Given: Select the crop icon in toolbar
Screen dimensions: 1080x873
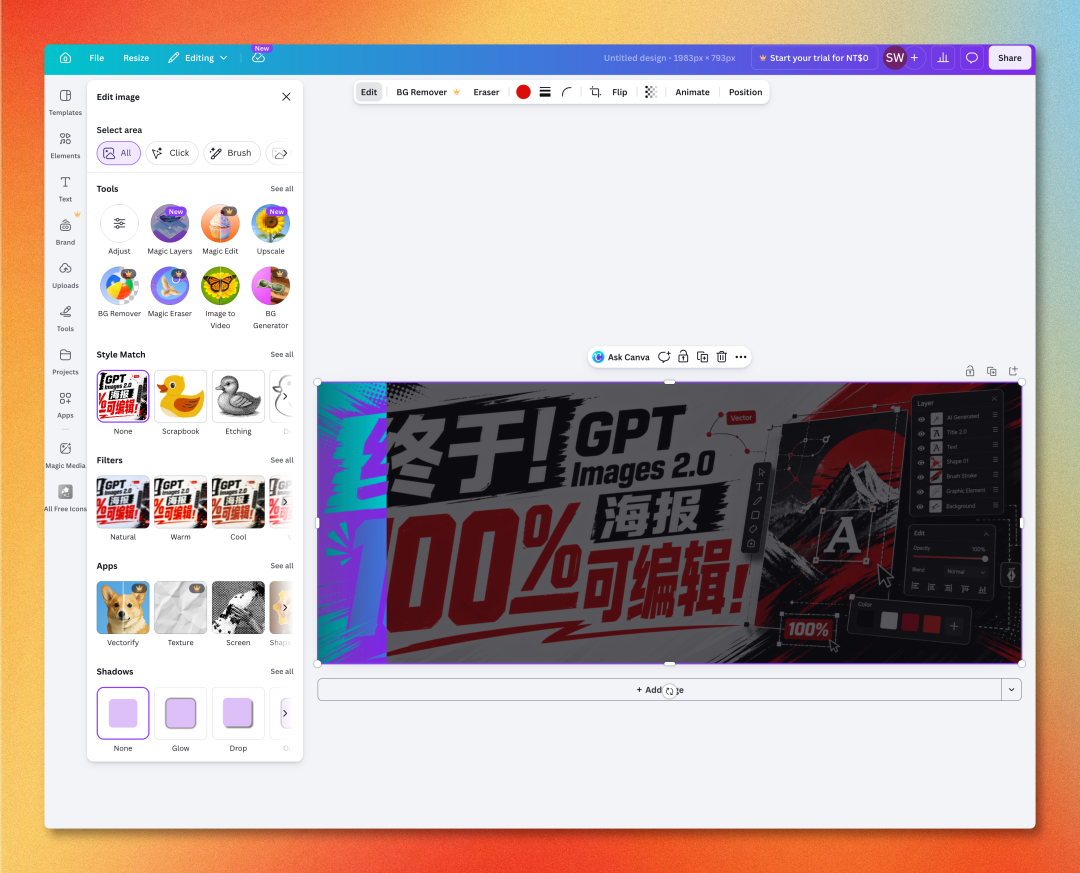Looking at the screenshot, I should coord(596,92).
